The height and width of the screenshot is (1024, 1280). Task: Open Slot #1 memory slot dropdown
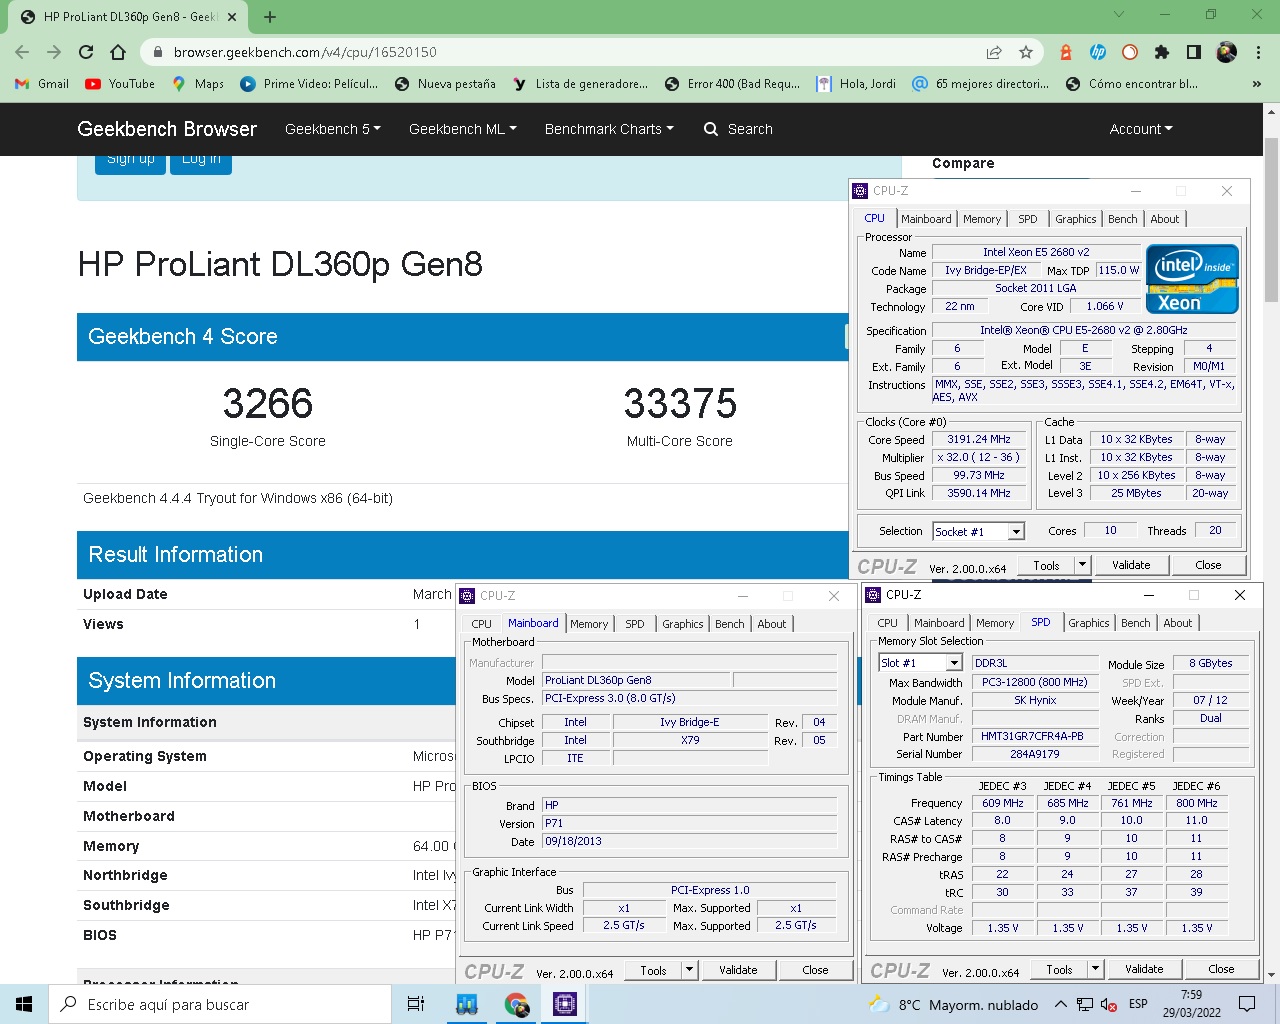tap(954, 663)
